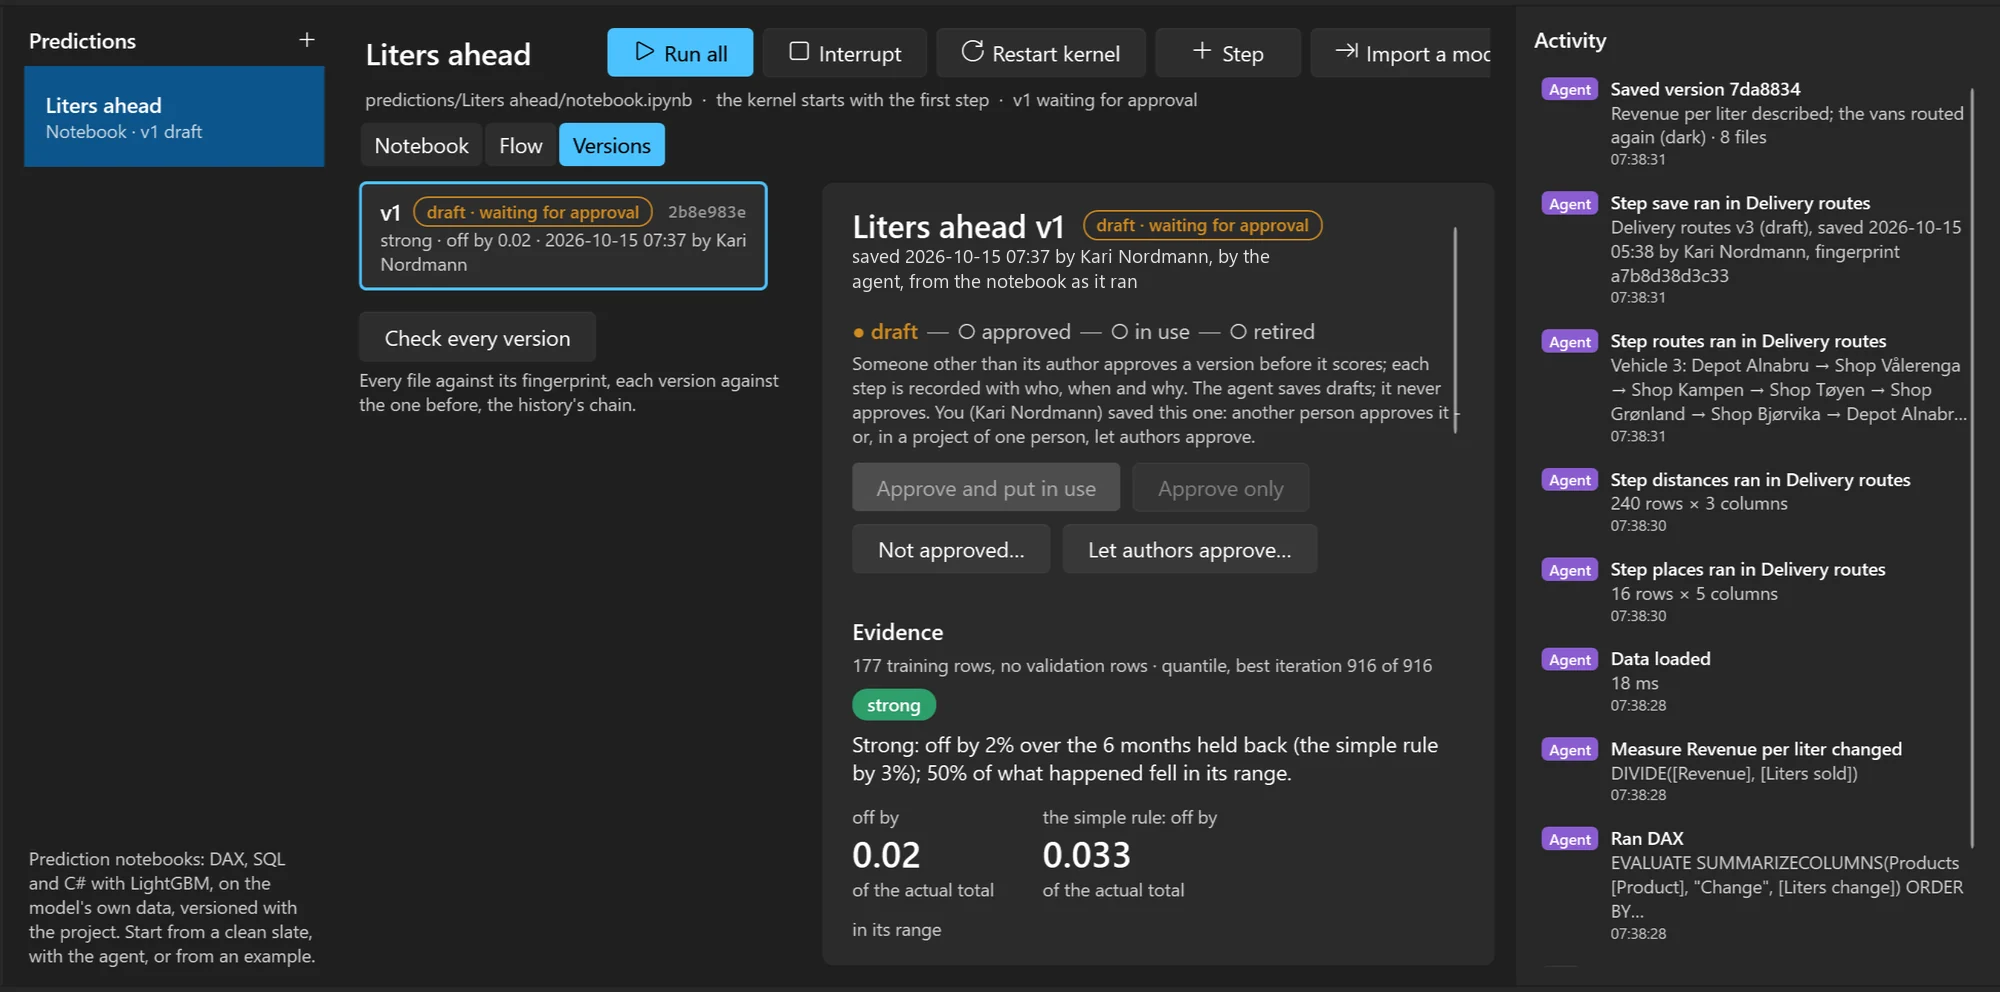Select the v1 version card
The height and width of the screenshot is (992, 2000).
563,236
